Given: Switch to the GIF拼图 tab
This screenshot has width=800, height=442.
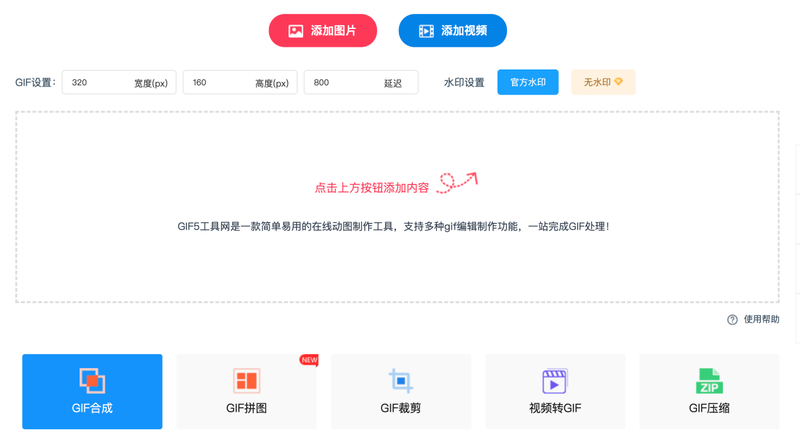Looking at the screenshot, I should coord(246,391).
